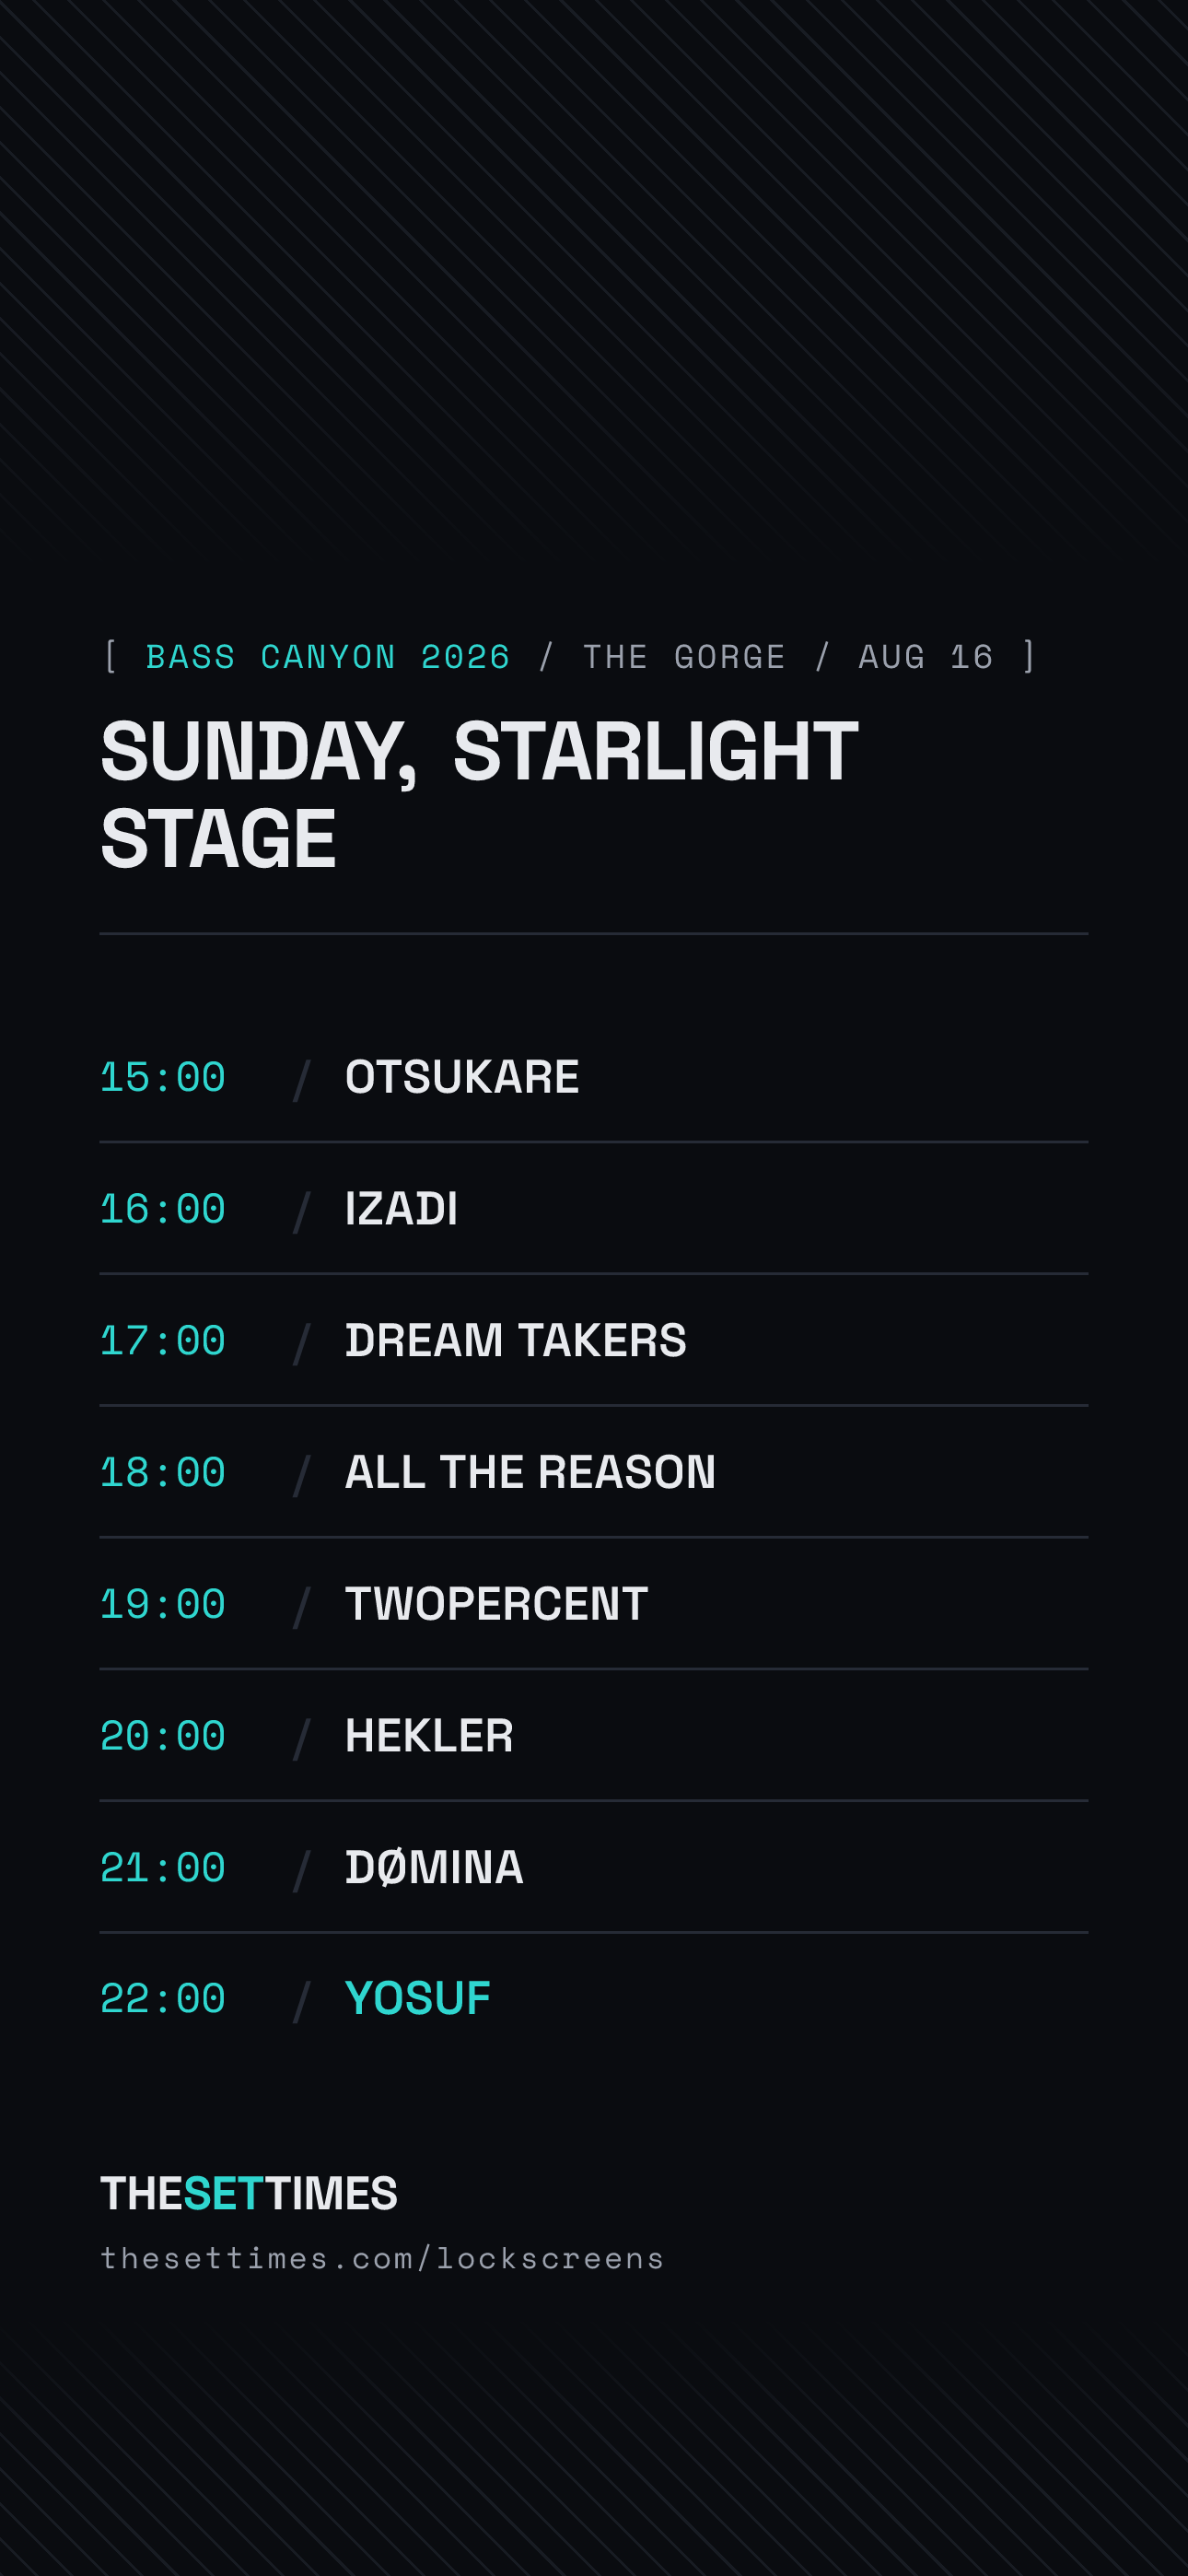Click the 15:00 time label

point(163,1078)
